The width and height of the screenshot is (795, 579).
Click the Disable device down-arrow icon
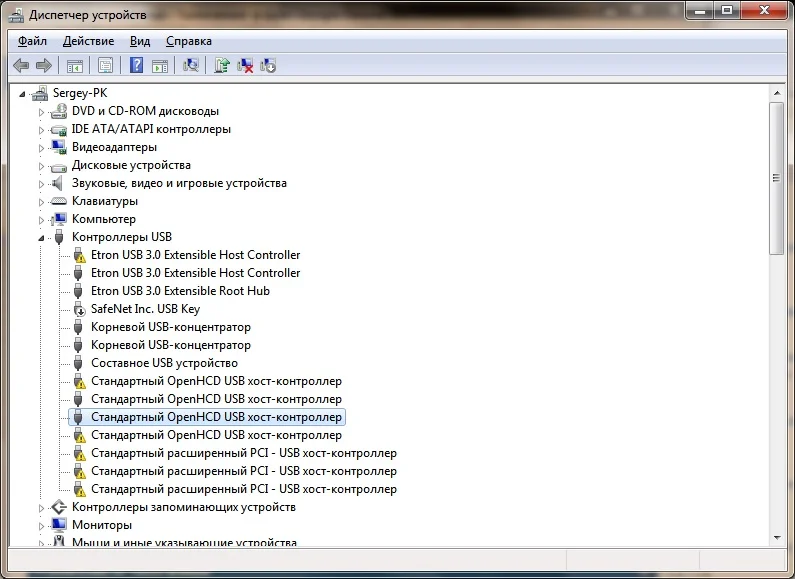(x=268, y=65)
